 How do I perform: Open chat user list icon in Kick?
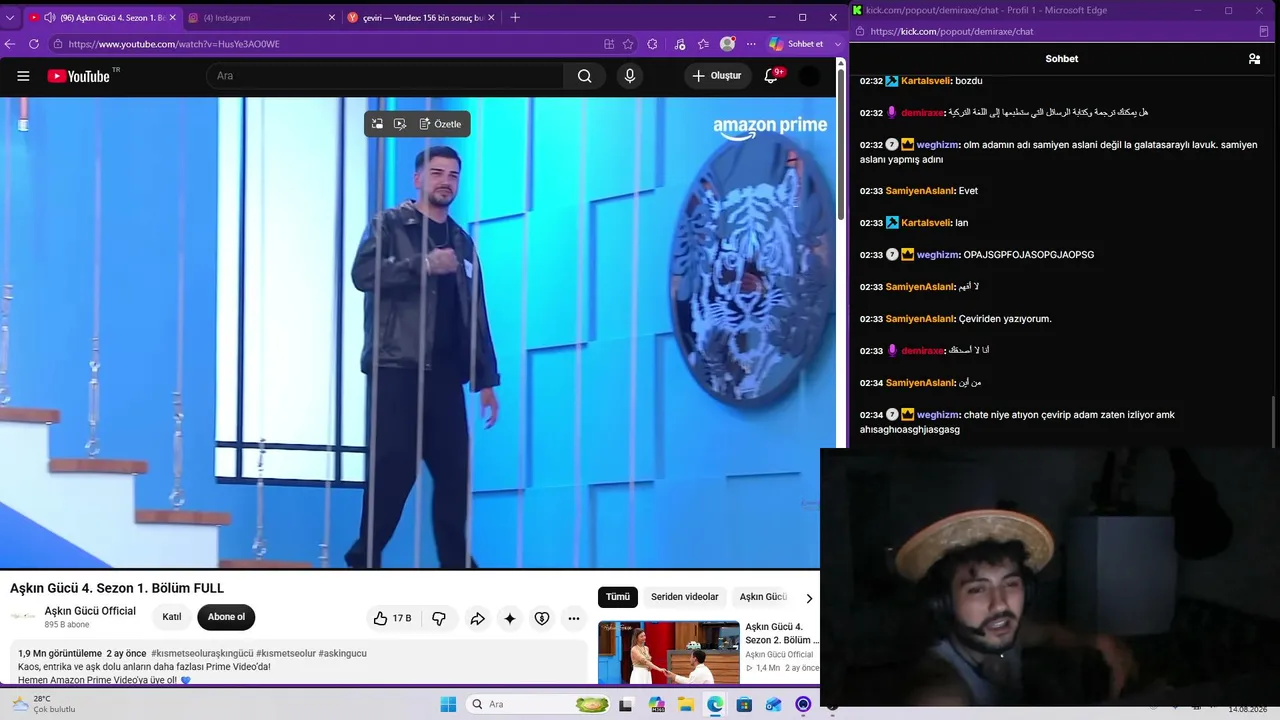pos(1254,59)
